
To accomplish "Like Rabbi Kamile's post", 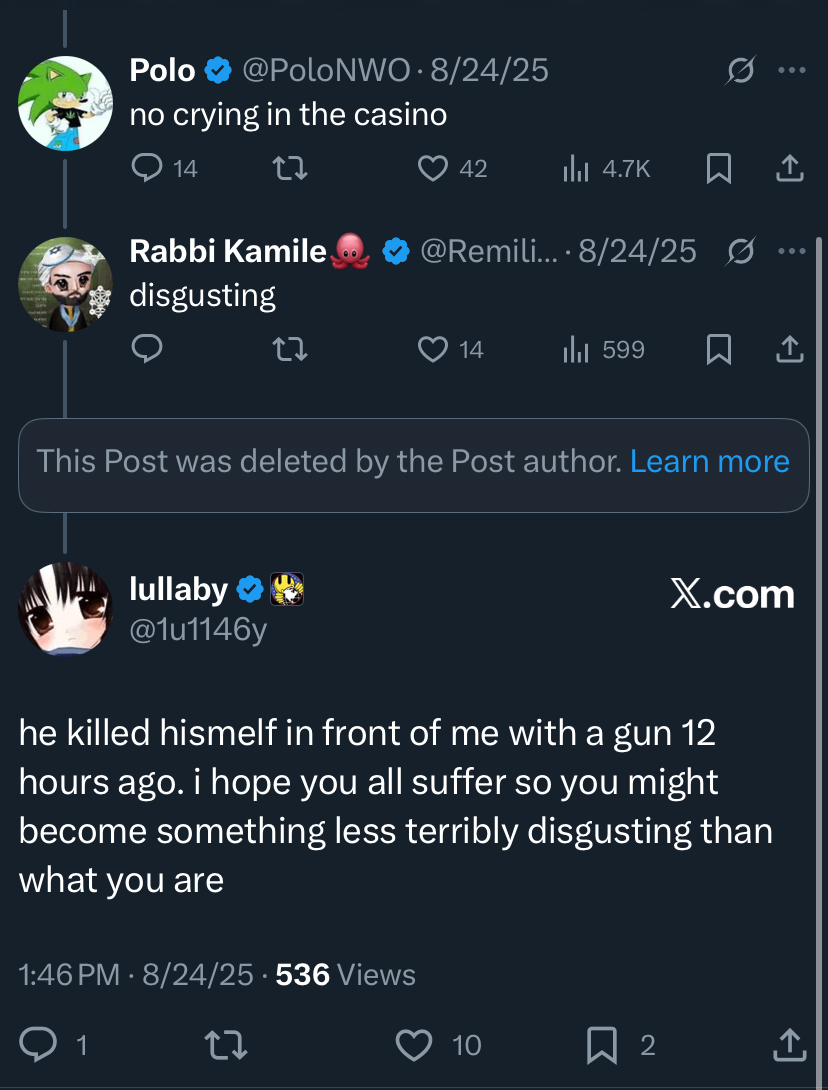I will tap(432, 349).
